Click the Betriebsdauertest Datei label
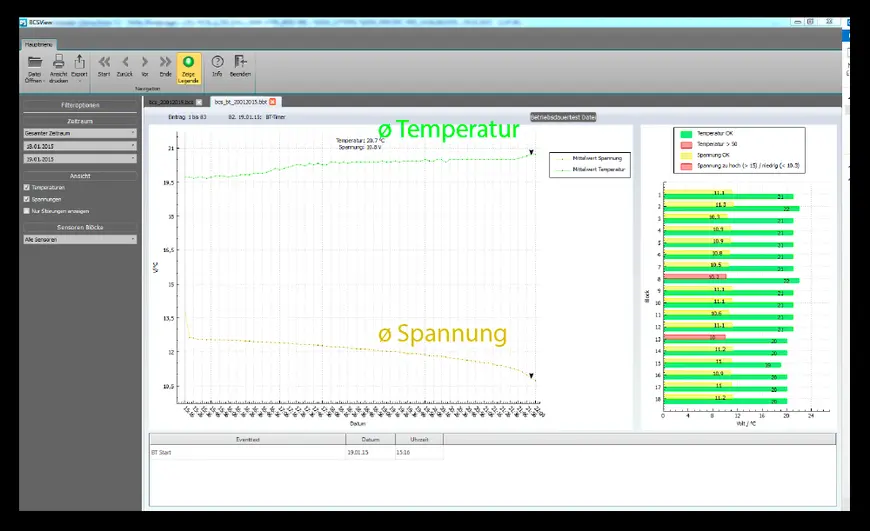This screenshot has height=531, width=870. point(563,117)
